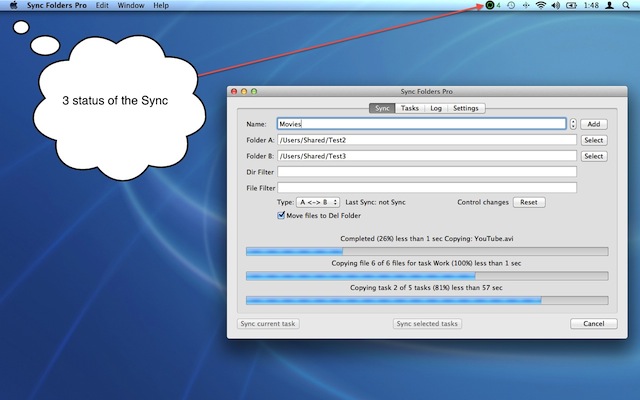Open the sync Type A <-> B dropdown
This screenshot has height=400, width=640.
pyautogui.click(x=319, y=202)
